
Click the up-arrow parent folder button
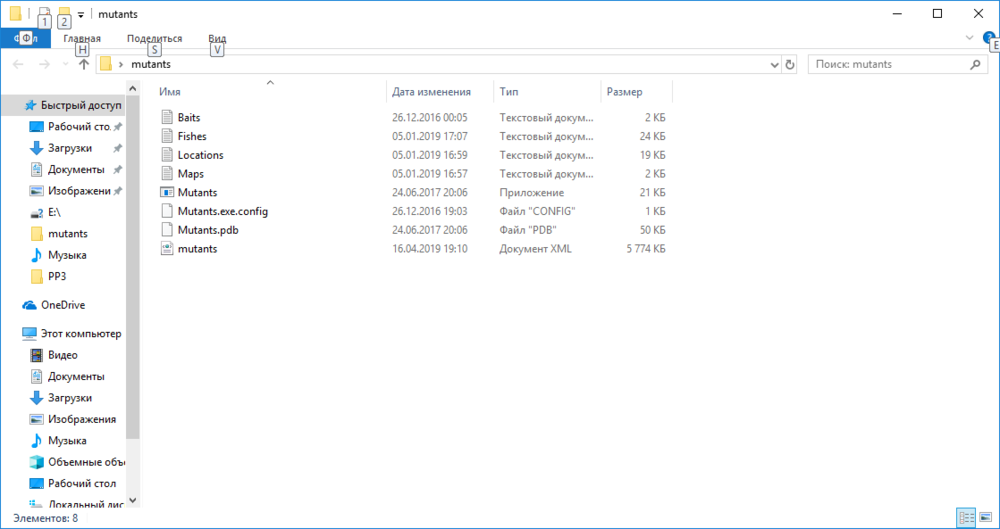(84, 64)
